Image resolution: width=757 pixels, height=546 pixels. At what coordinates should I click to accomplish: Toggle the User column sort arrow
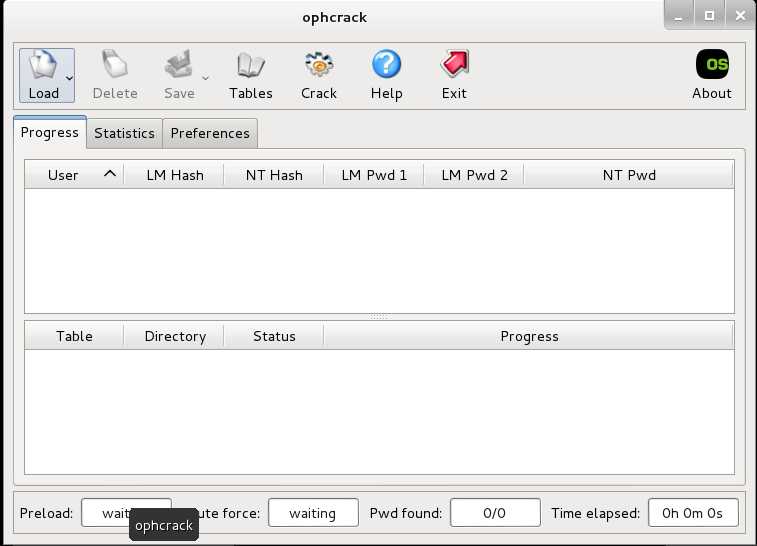tap(110, 174)
